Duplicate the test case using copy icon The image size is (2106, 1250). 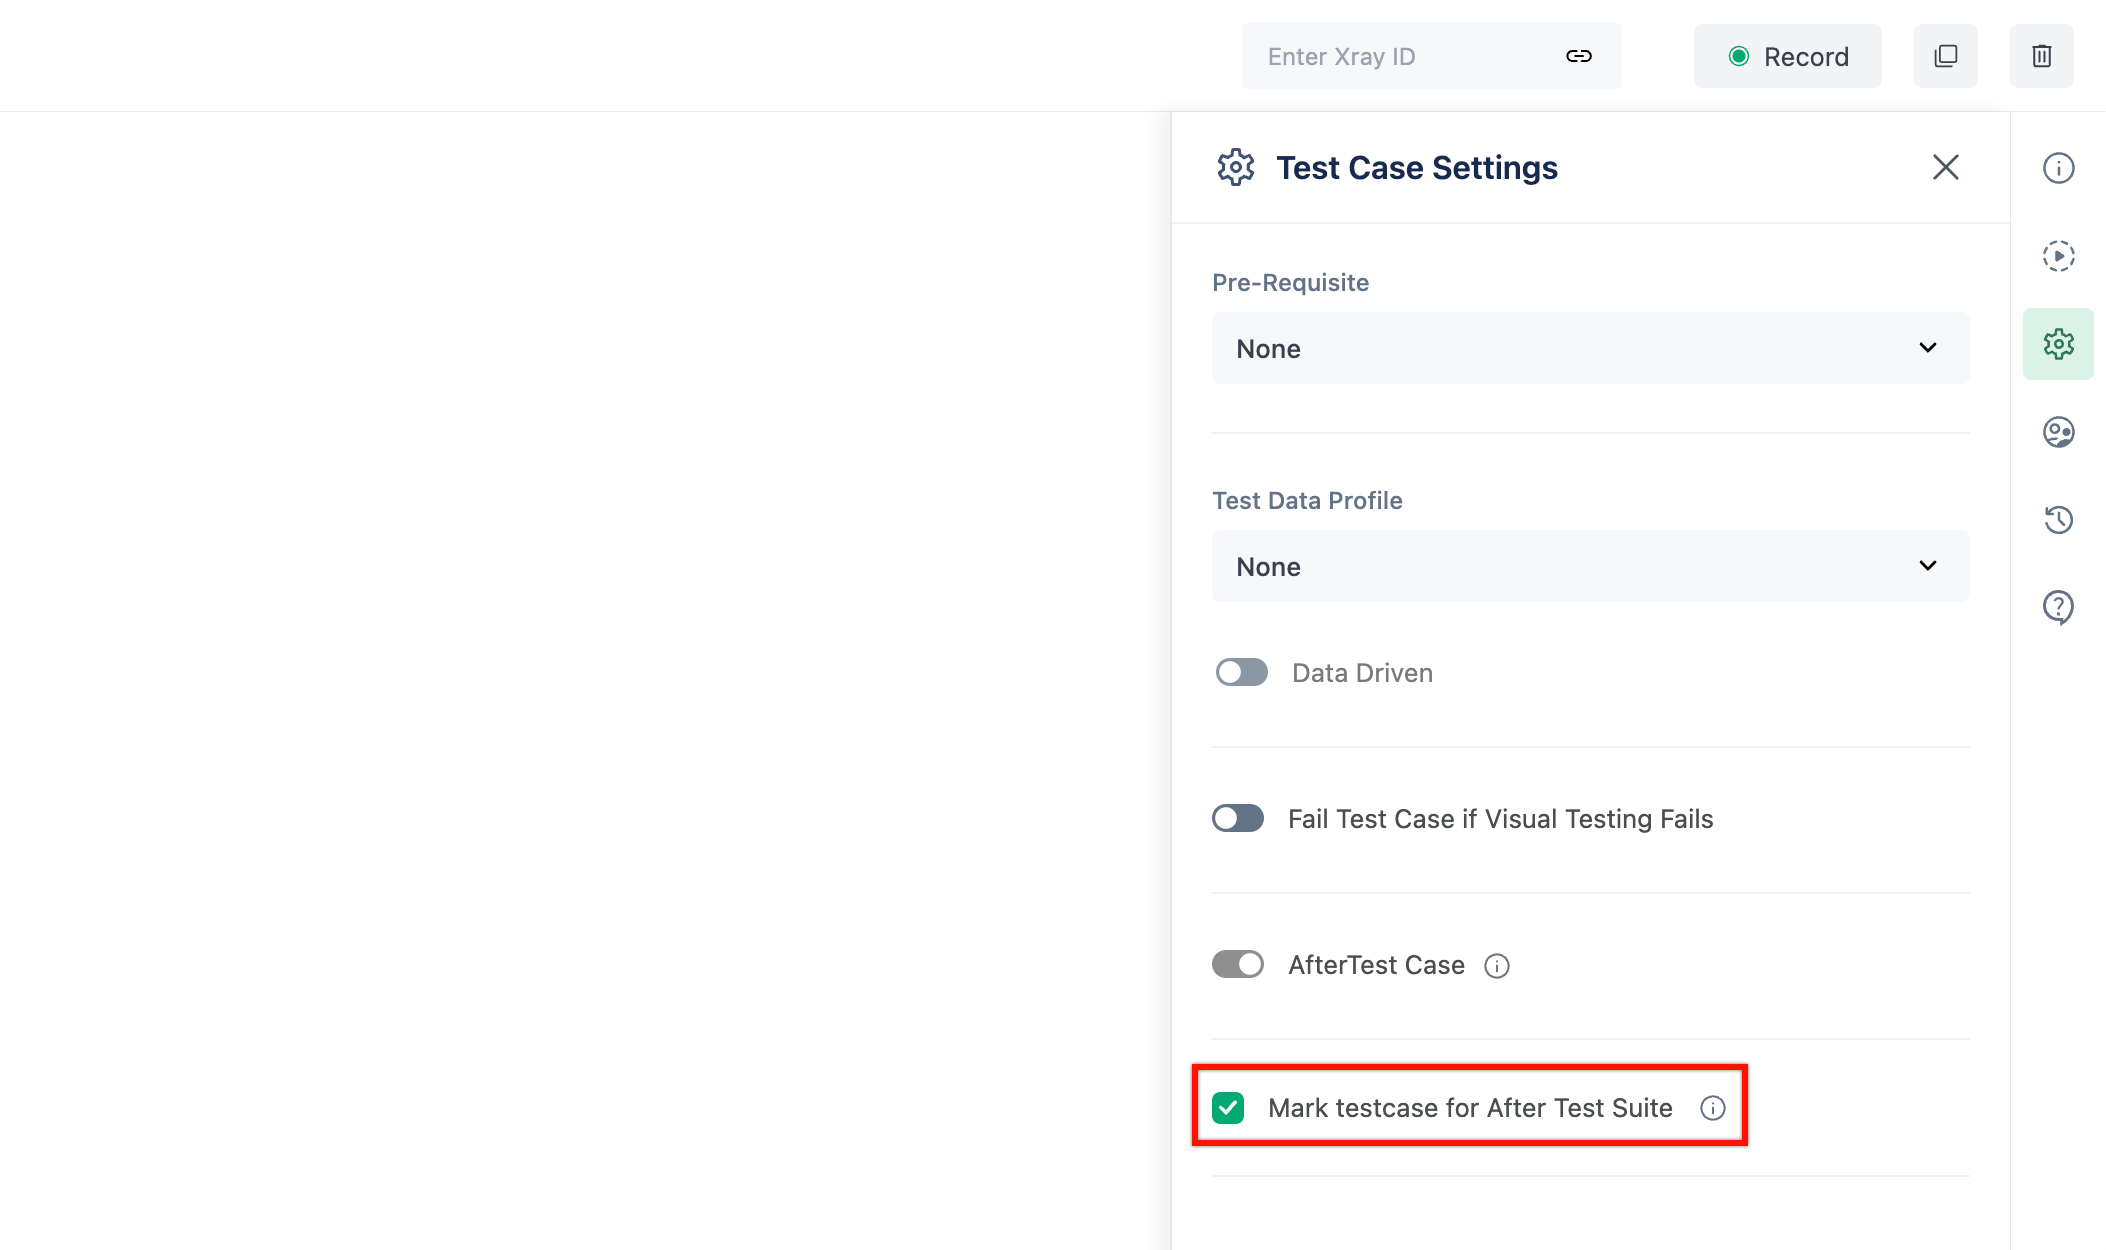tap(1945, 56)
